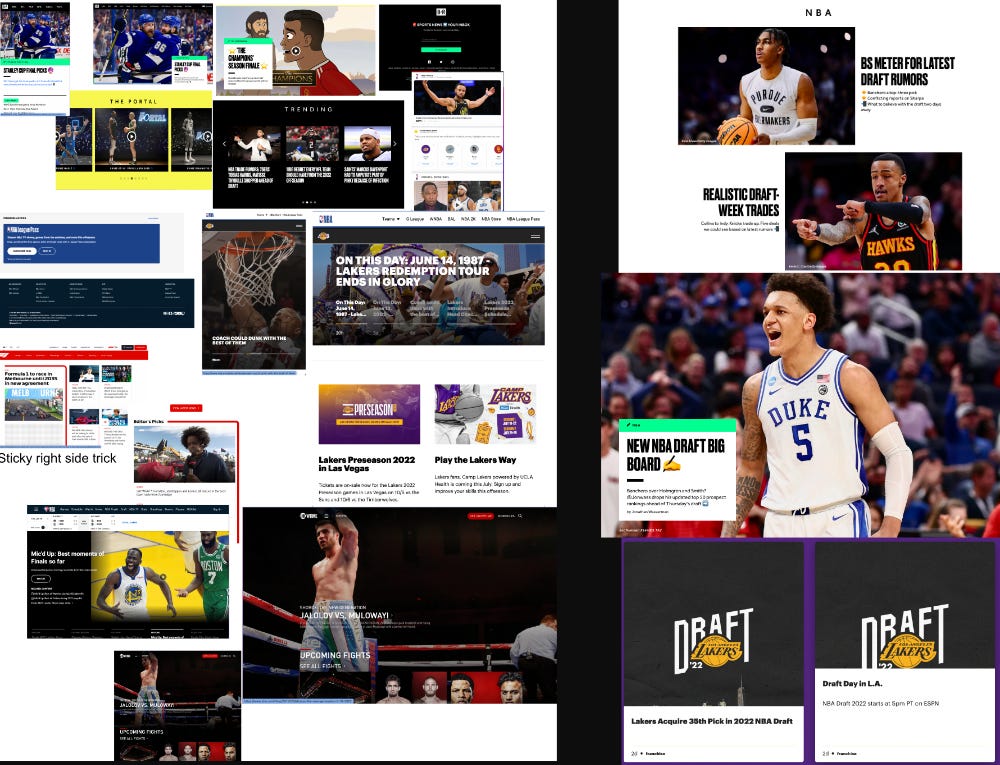Click 'Play the Lakers Way' title
This screenshot has height=765, width=1000.
coord(475,460)
